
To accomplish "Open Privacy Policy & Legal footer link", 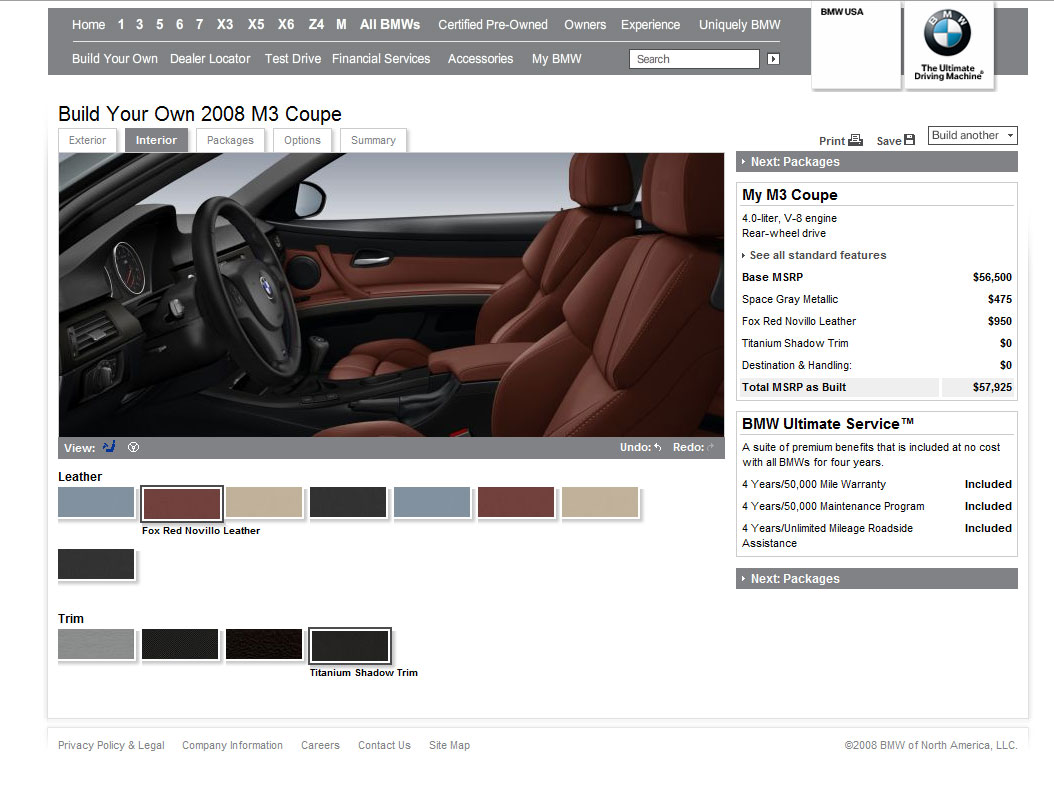I will click(111, 745).
